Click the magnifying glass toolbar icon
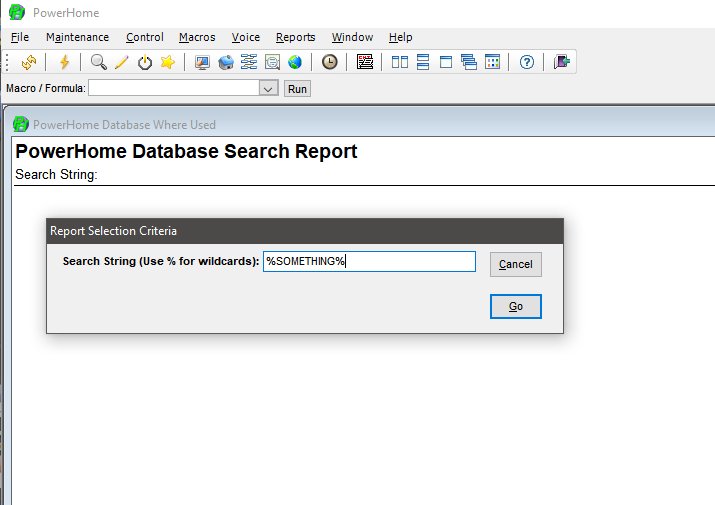The height and width of the screenshot is (505, 715). pos(98,62)
